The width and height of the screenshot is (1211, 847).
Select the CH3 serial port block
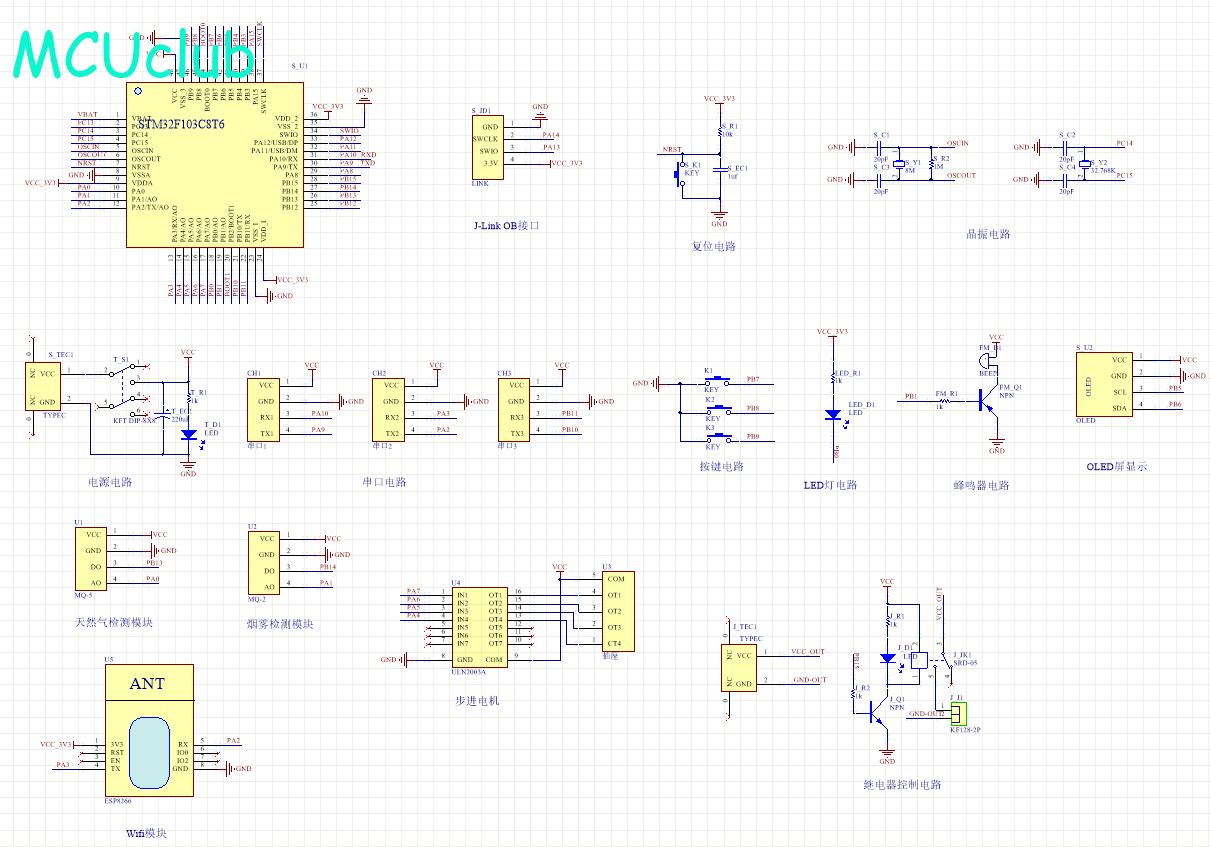pos(514,408)
